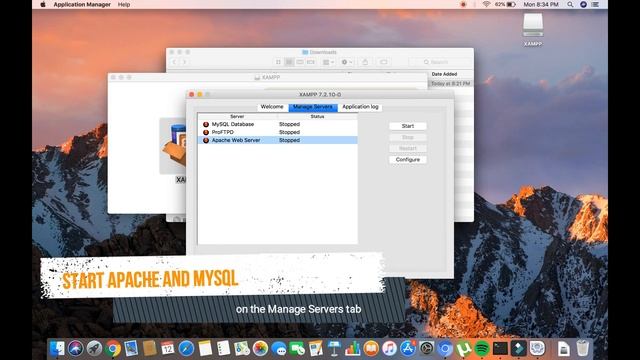The height and width of the screenshot is (360, 640).
Task: Open Maps from the Dock
Action: point(242,349)
